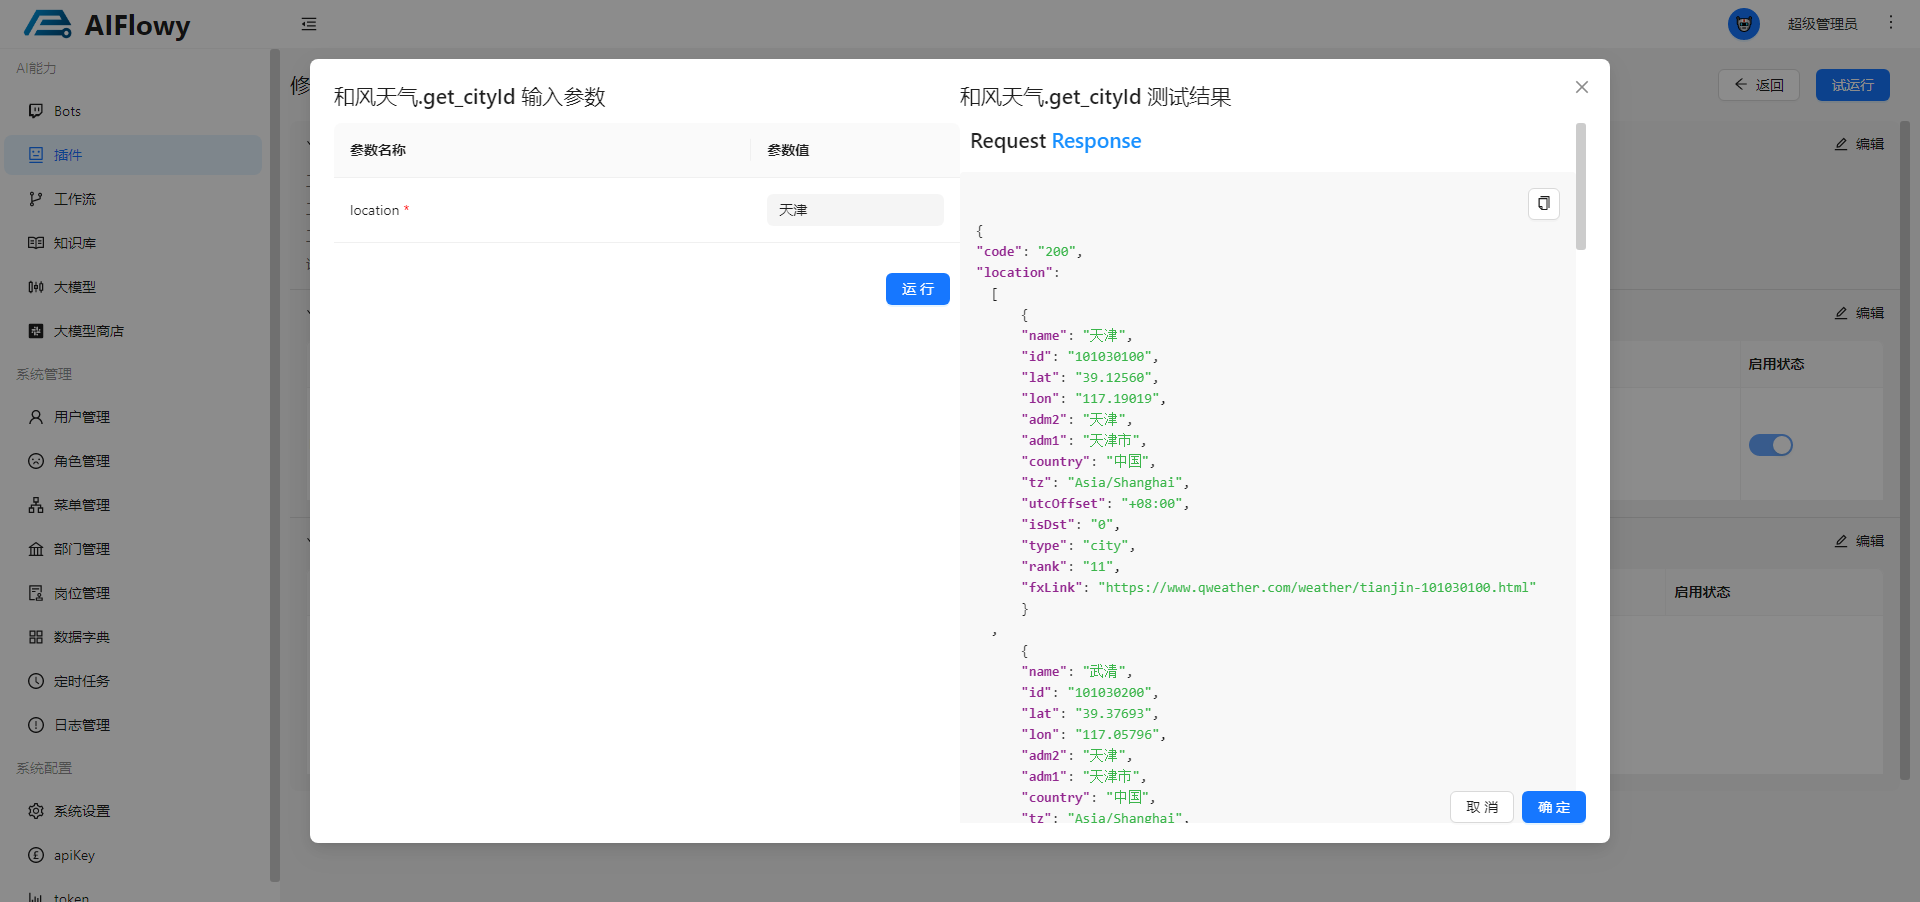This screenshot has height=902, width=1920.
Task: Switch to the Request tab
Action: coord(1007,141)
